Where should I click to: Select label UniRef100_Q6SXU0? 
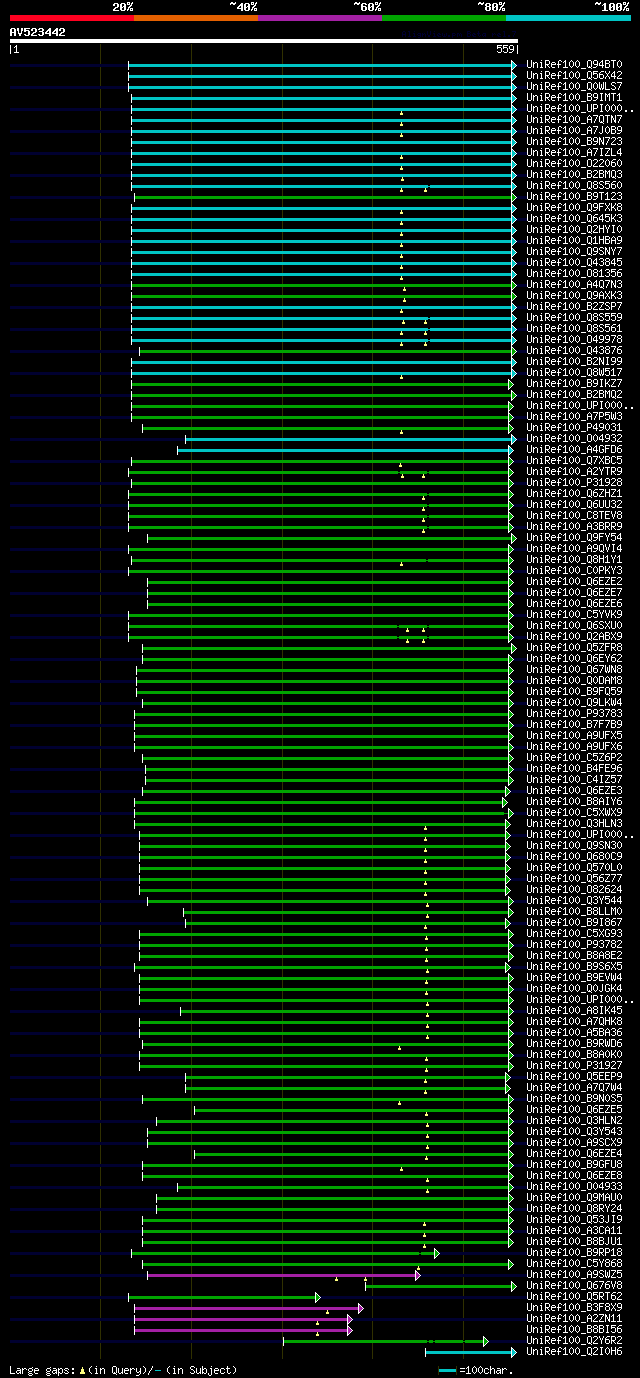click(574, 626)
